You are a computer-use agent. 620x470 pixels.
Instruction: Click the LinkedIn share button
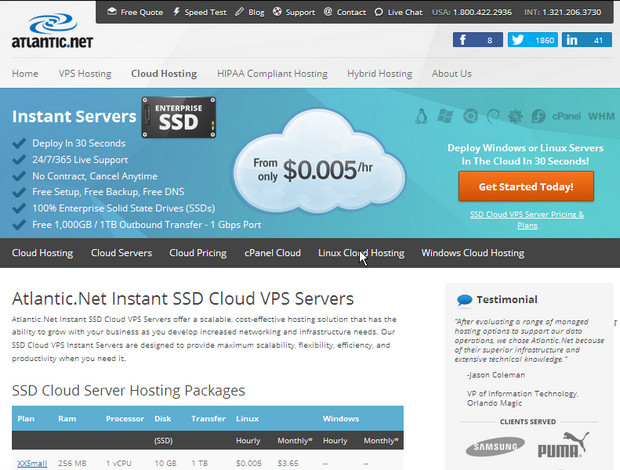coord(587,40)
